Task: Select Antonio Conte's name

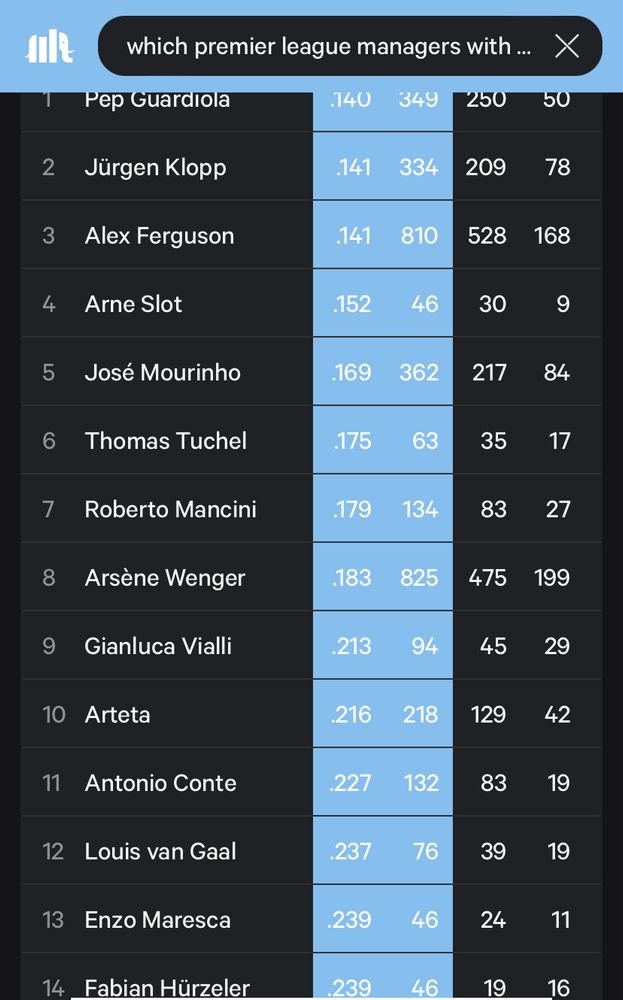Action: [161, 783]
